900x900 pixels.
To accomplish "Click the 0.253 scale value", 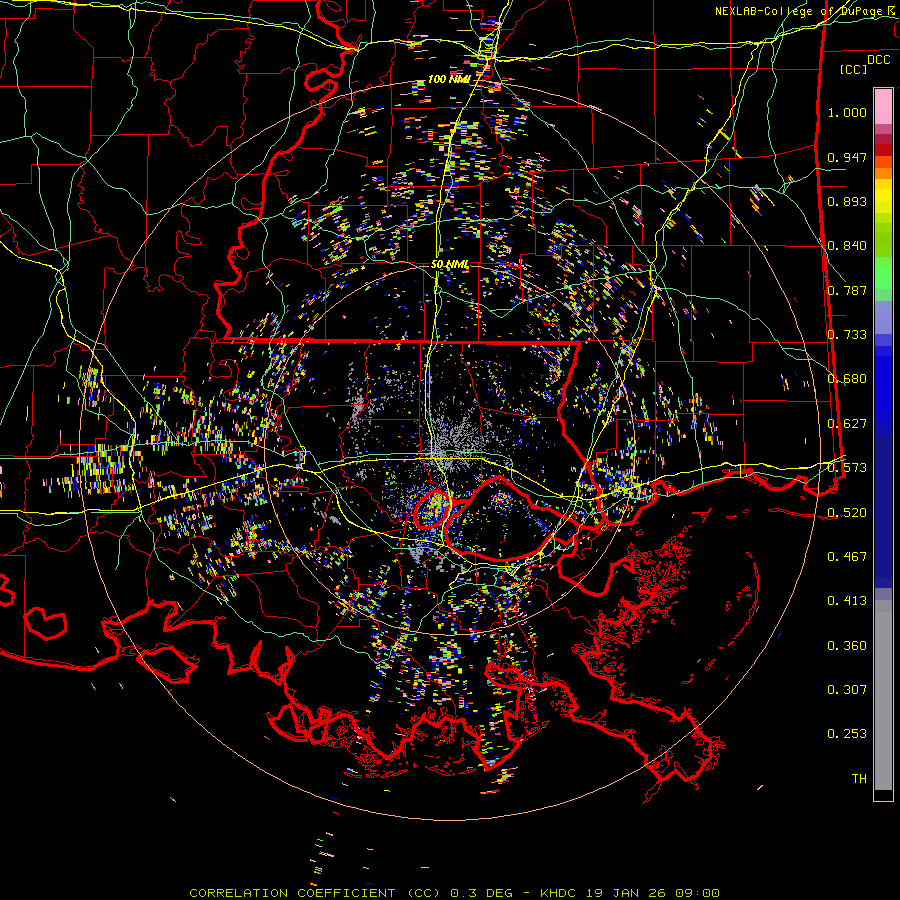I will point(847,734).
